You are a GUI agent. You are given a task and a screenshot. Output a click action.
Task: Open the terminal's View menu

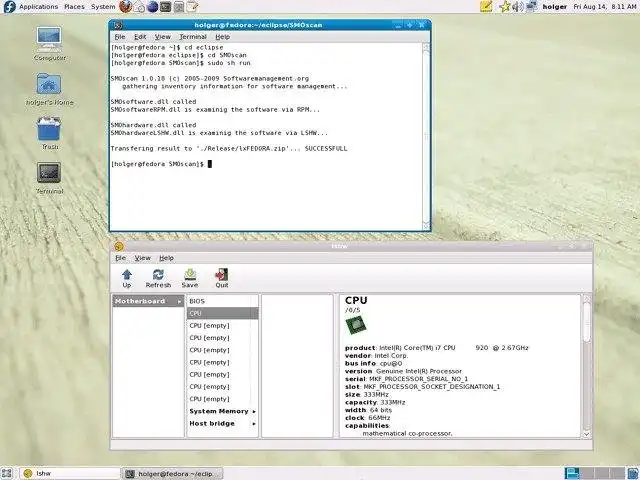162,37
